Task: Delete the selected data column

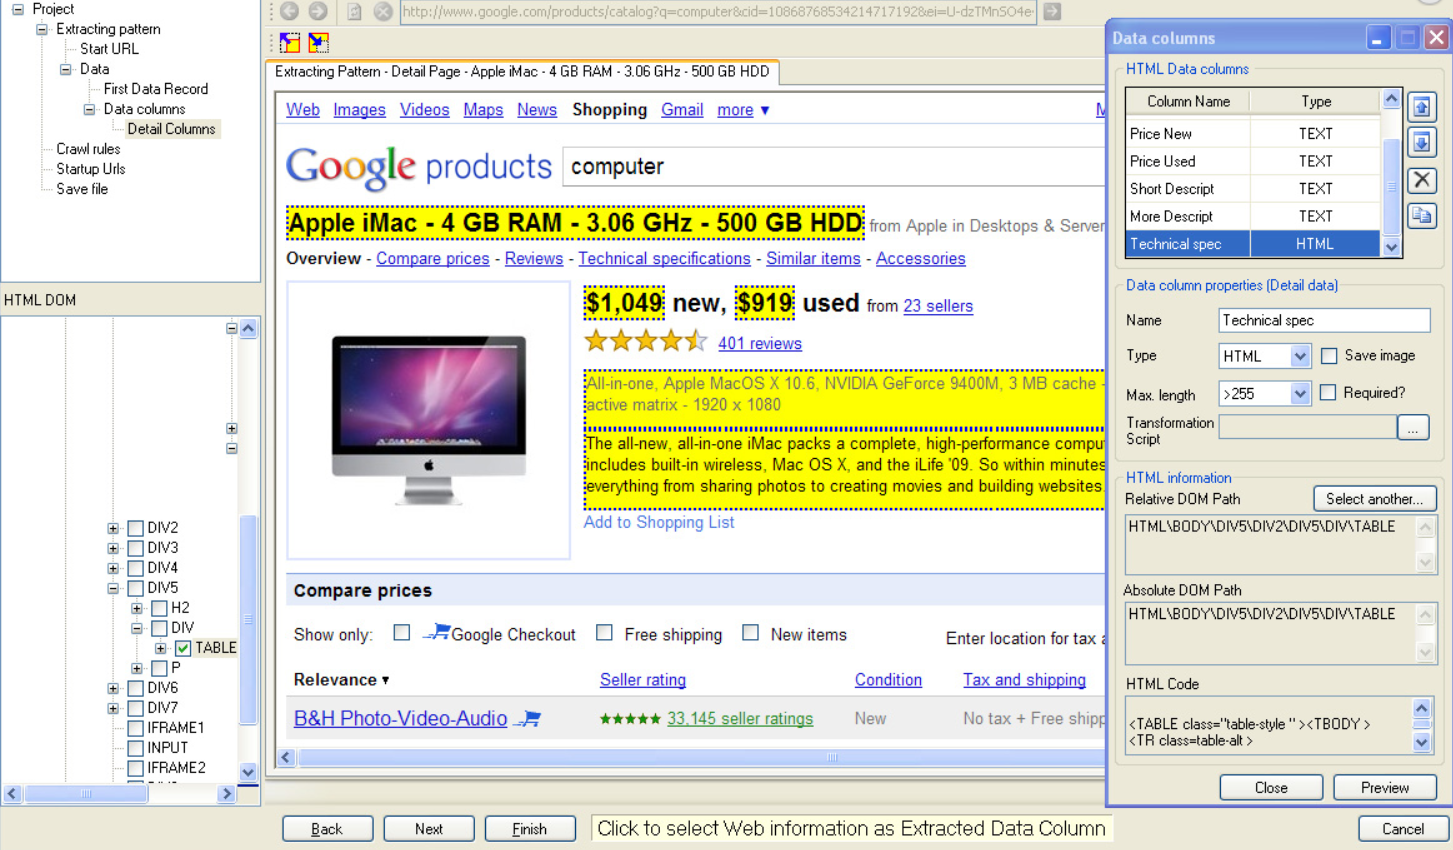Action: 1422,180
